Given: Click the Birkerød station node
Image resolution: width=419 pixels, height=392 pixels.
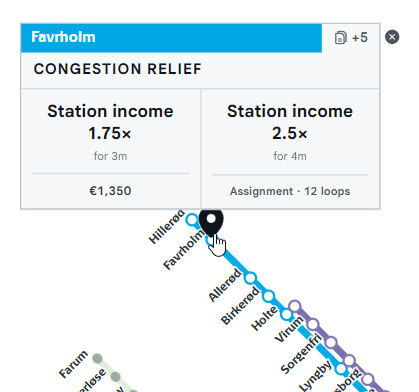Looking at the screenshot, I should [268, 296].
